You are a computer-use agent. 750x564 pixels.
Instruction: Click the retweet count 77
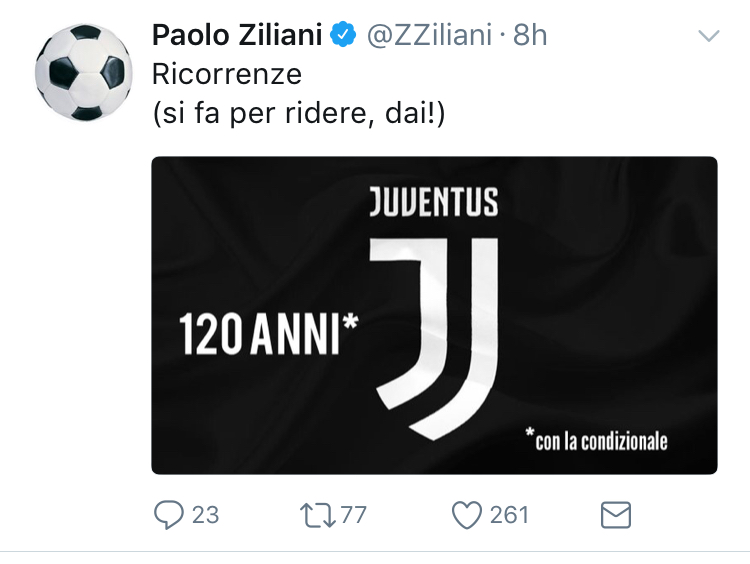tap(353, 515)
